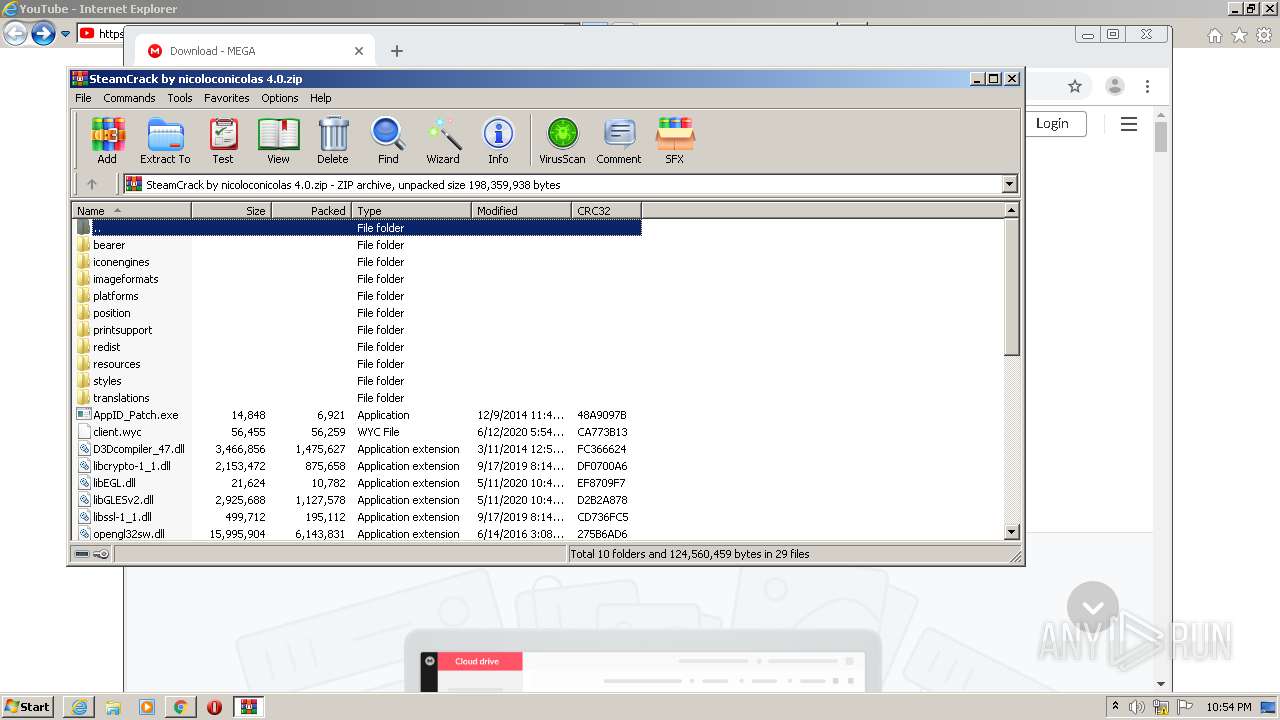The width and height of the screenshot is (1280, 720).
Task: Select libssl-1_1.dll file
Action: pyautogui.click(x=122, y=517)
